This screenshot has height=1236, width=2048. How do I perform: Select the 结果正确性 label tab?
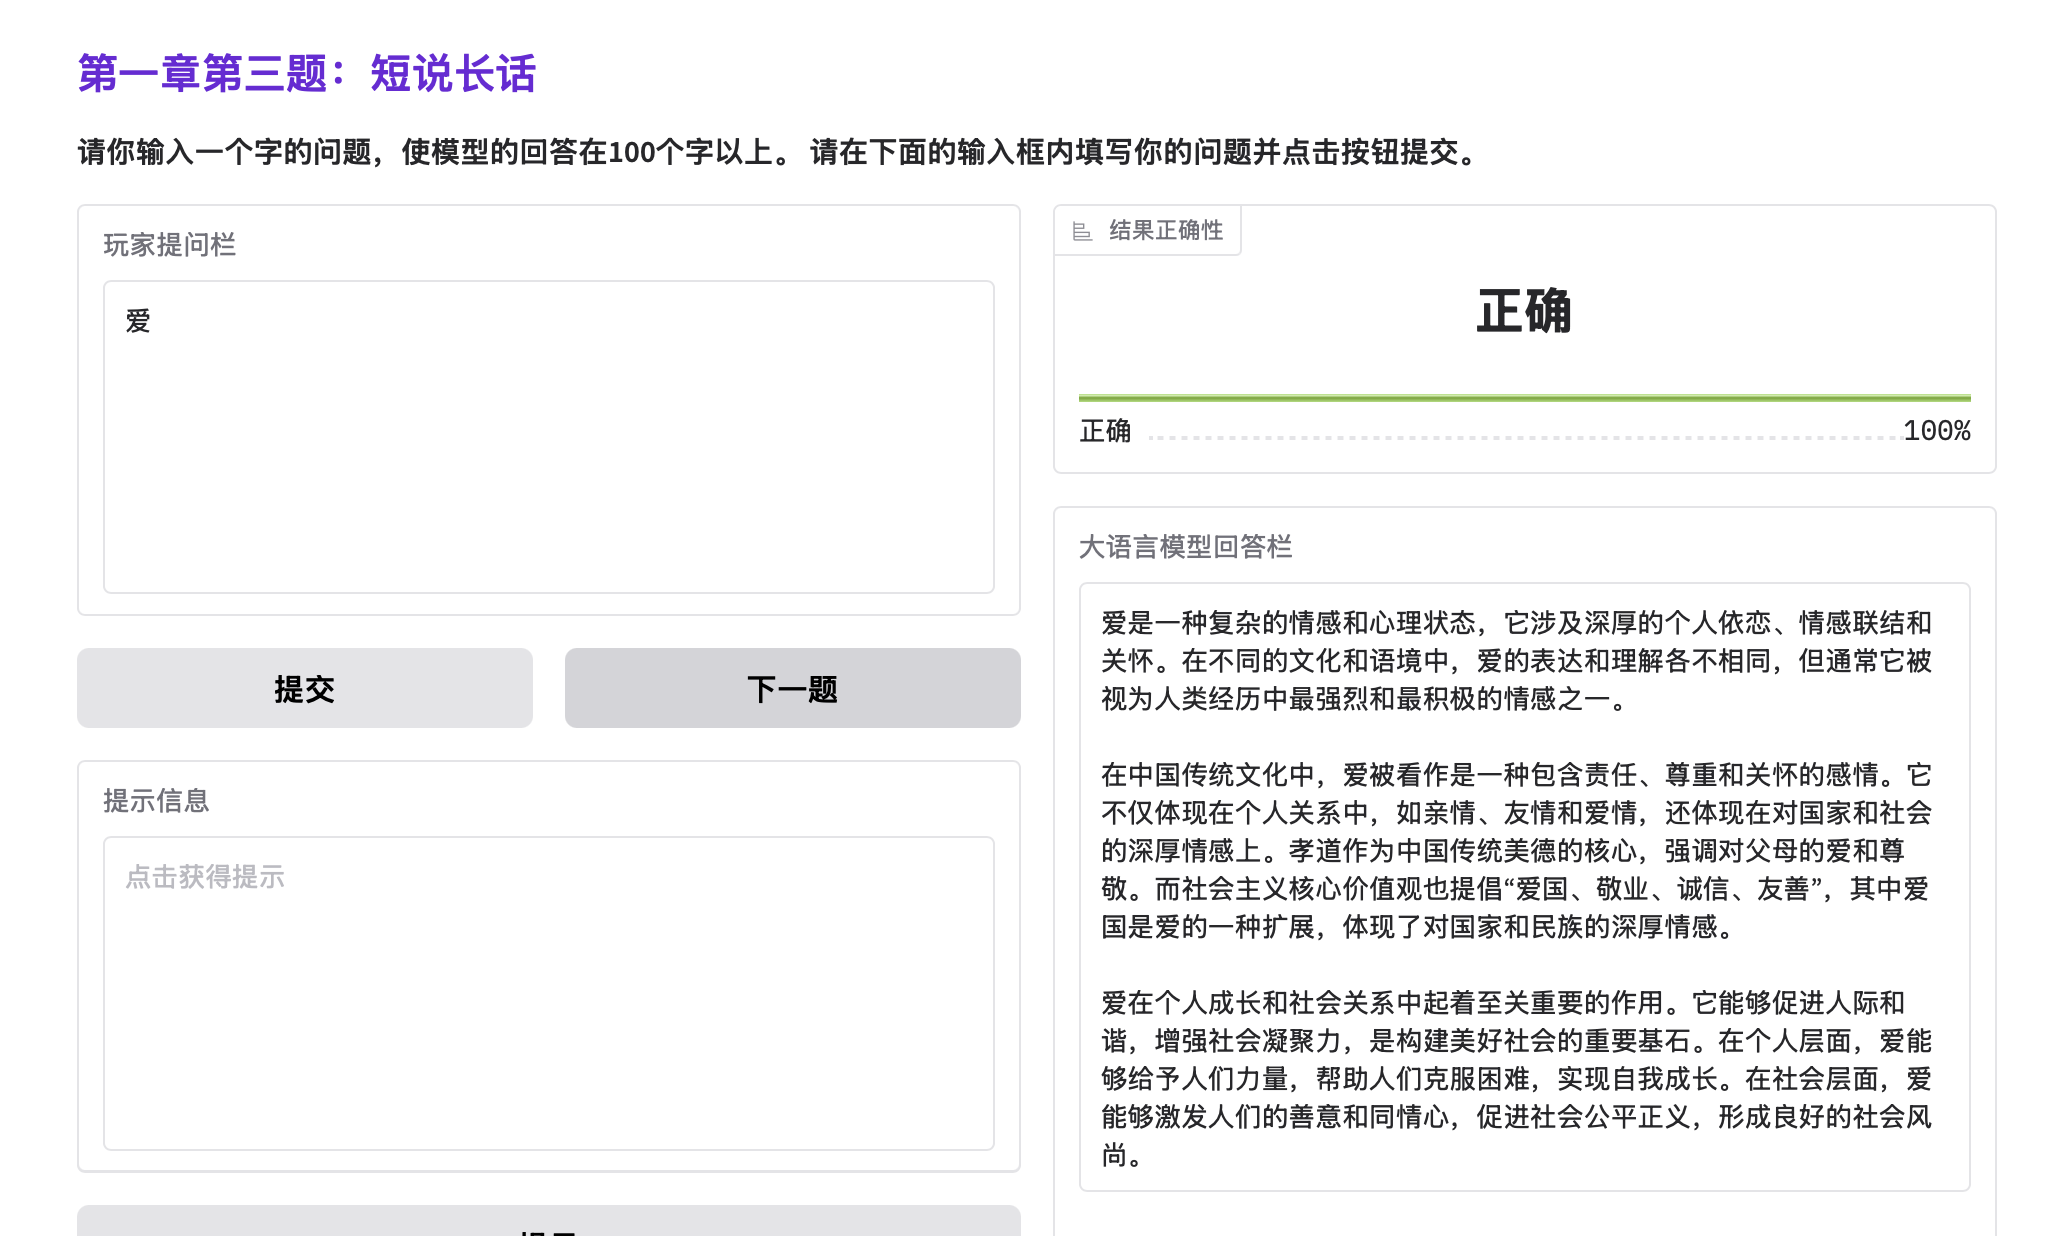pyautogui.click(x=1165, y=231)
